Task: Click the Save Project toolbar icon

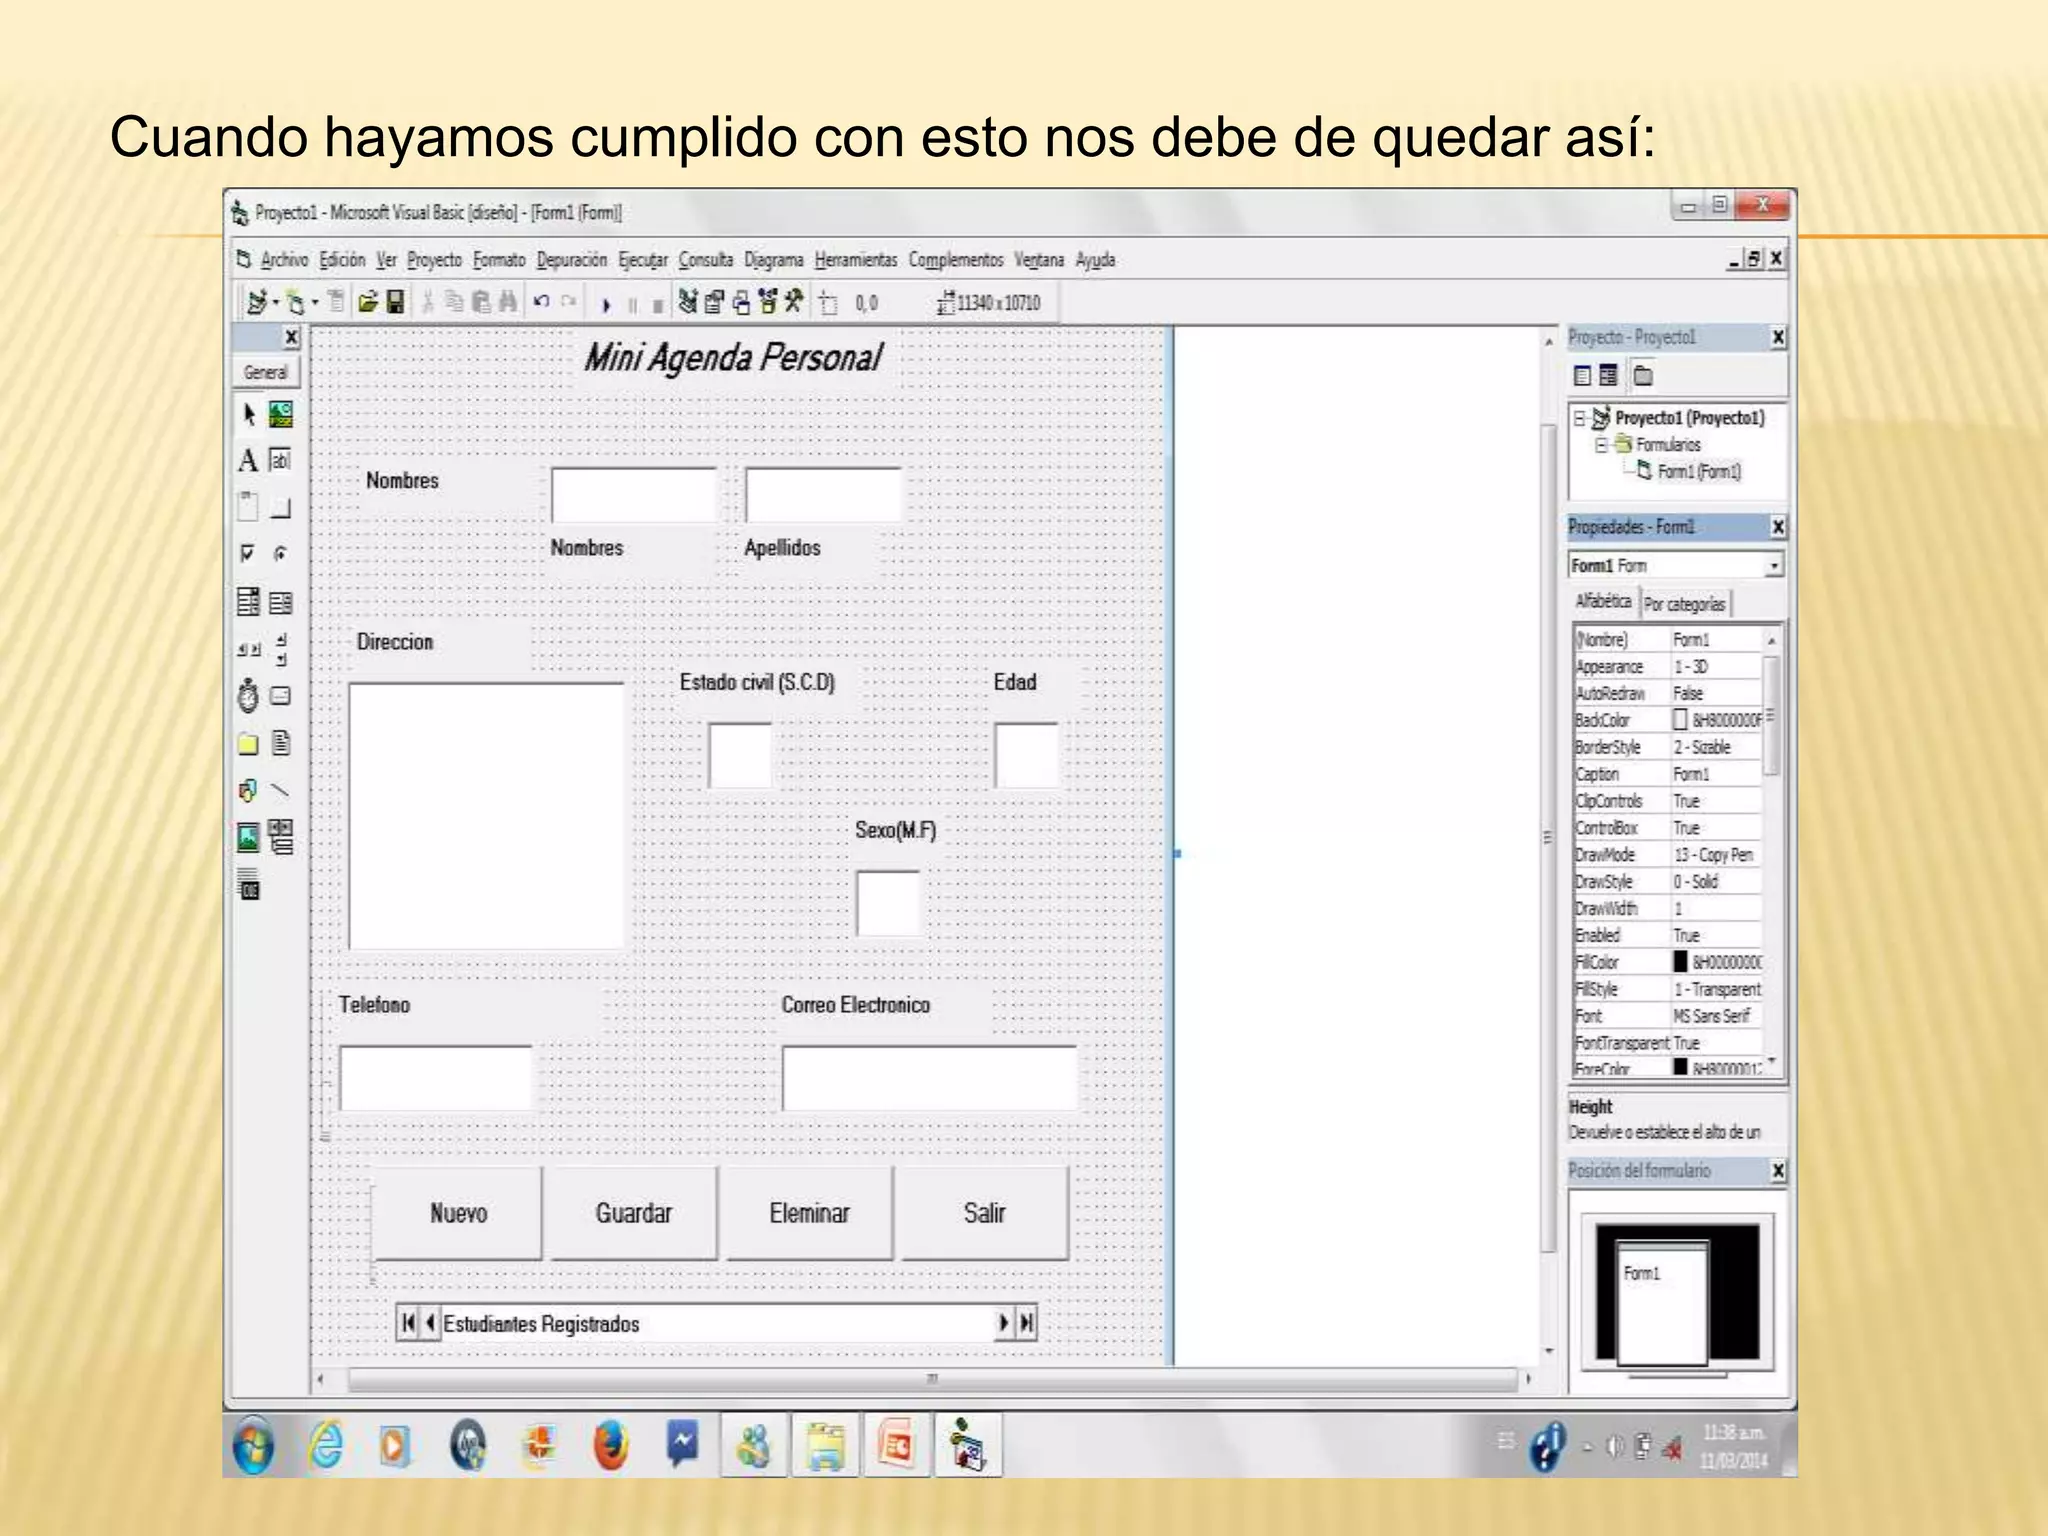Action: tap(396, 303)
